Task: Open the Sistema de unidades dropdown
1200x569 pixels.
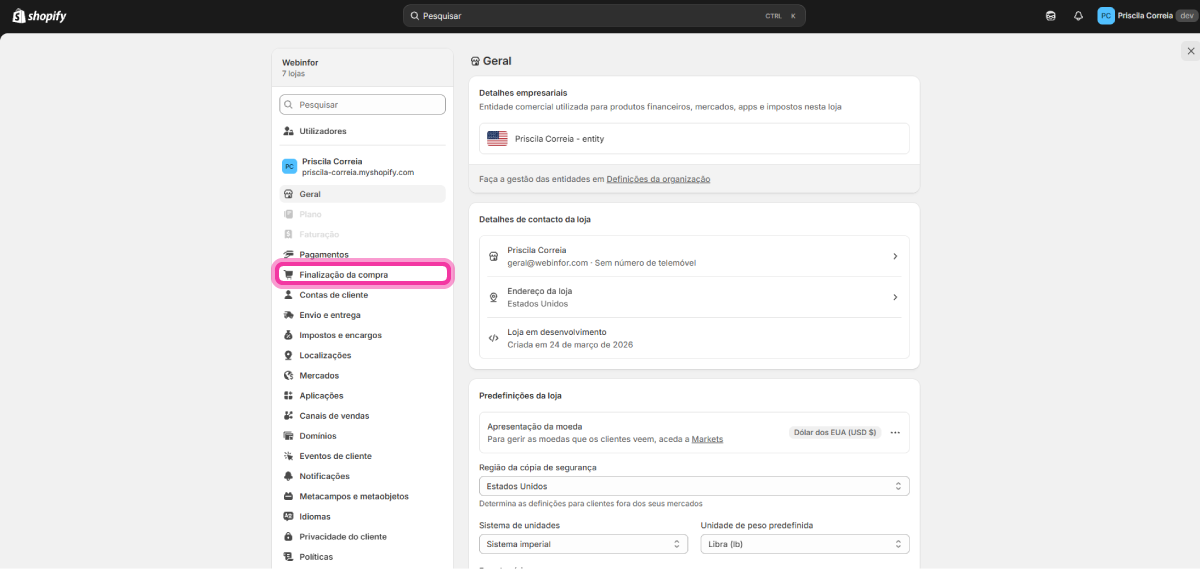Action: [583, 544]
